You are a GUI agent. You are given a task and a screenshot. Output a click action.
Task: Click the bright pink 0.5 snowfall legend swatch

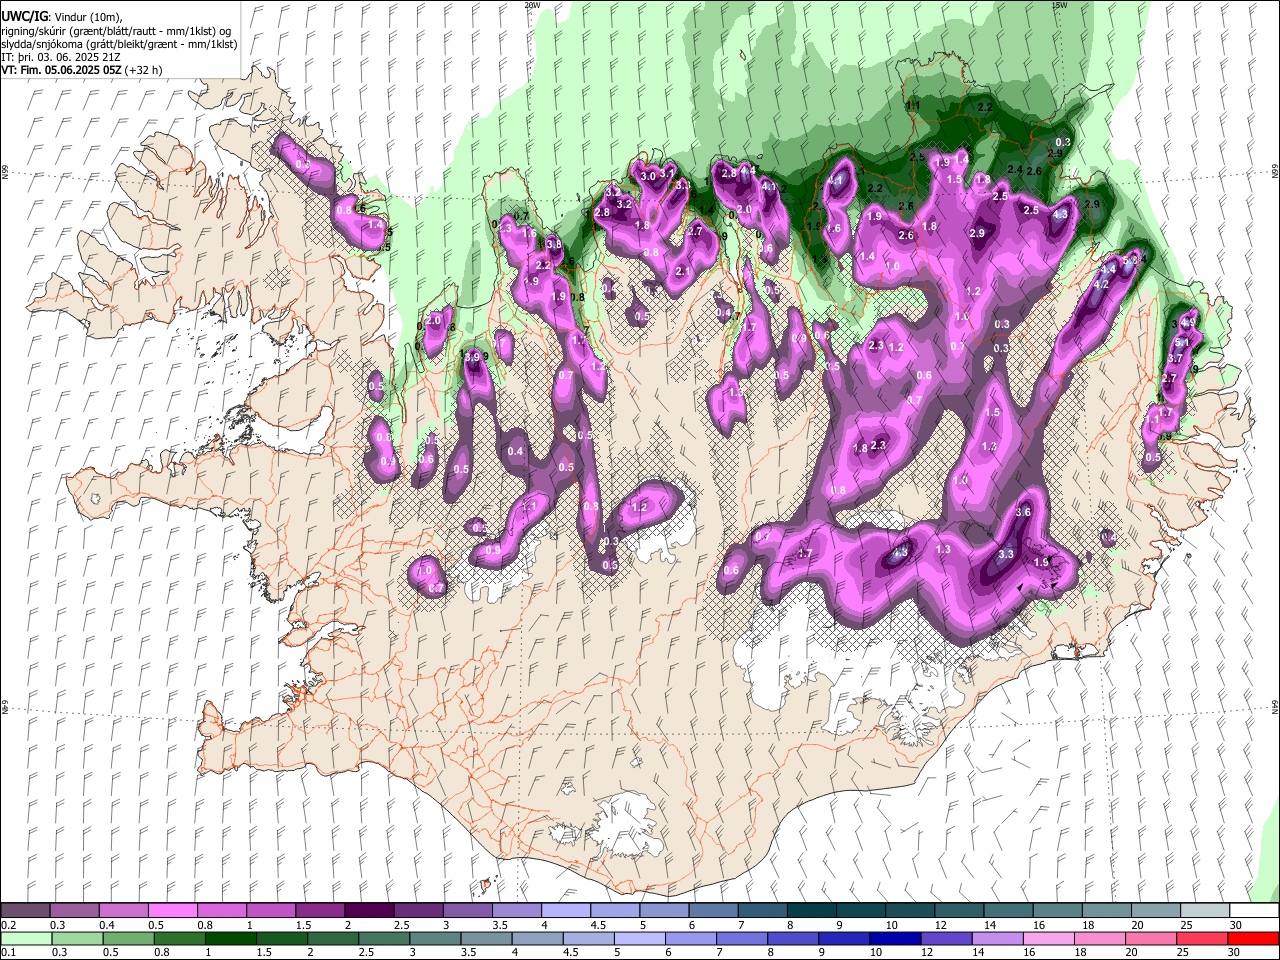pyautogui.click(x=172, y=910)
